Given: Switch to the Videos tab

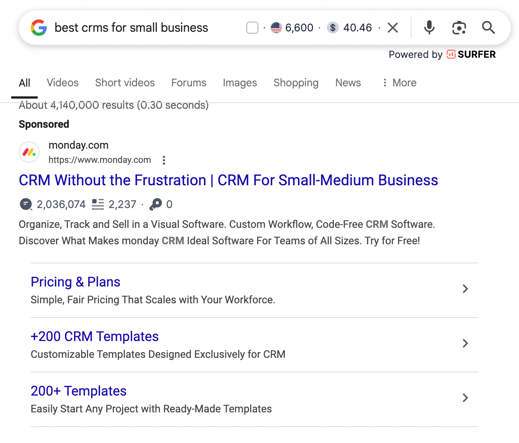Looking at the screenshot, I should (x=63, y=83).
